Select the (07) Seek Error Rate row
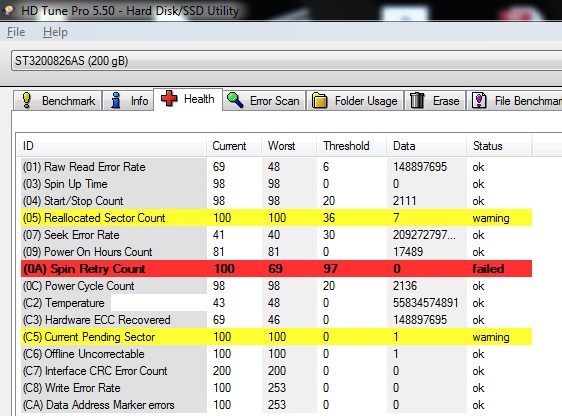The image size is (562, 416). pyautogui.click(x=276, y=235)
